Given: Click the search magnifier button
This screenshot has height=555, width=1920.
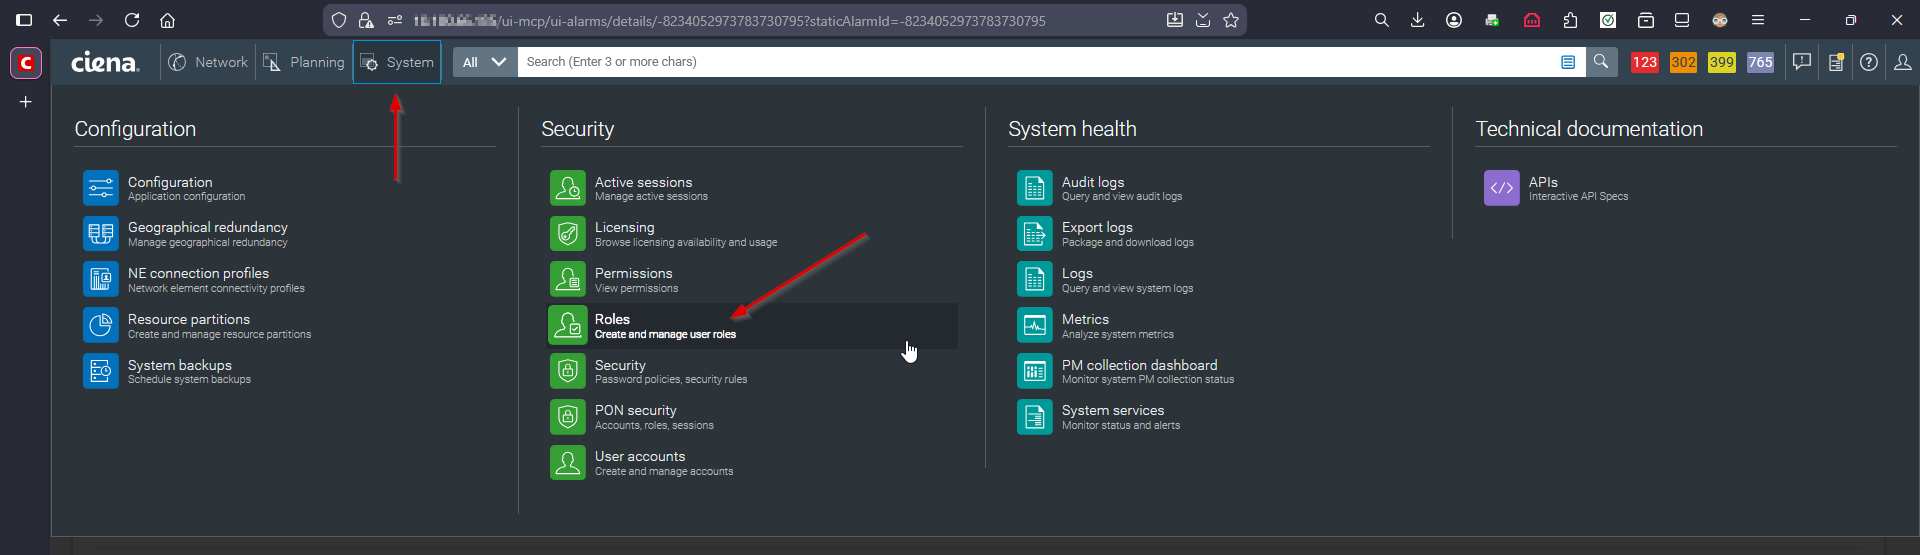Looking at the screenshot, I should [1601, 62].
